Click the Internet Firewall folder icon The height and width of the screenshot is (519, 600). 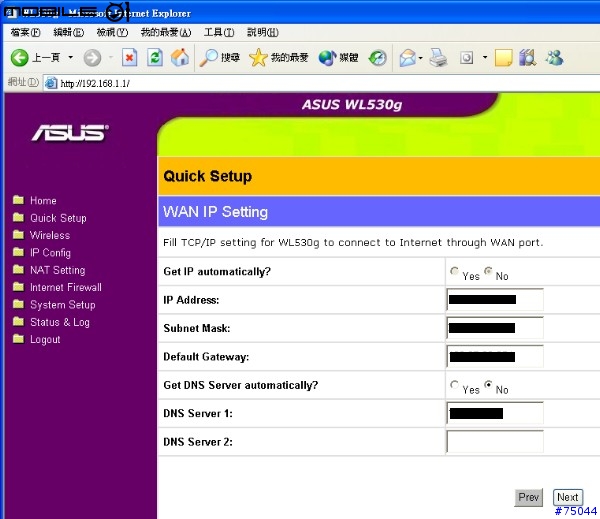coord(18,287)
